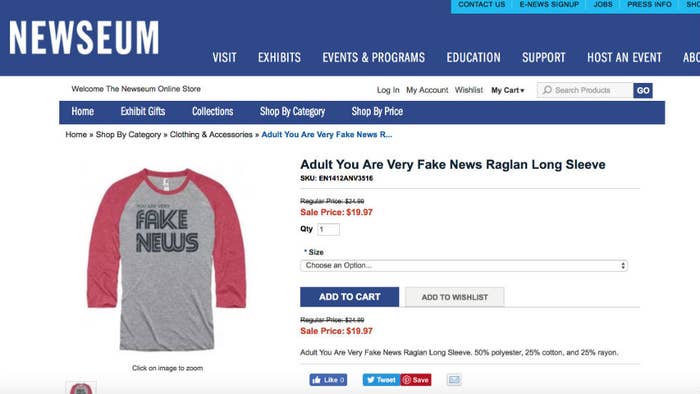
Task: Open Shop By Price menu
Action: click(377, 112)
